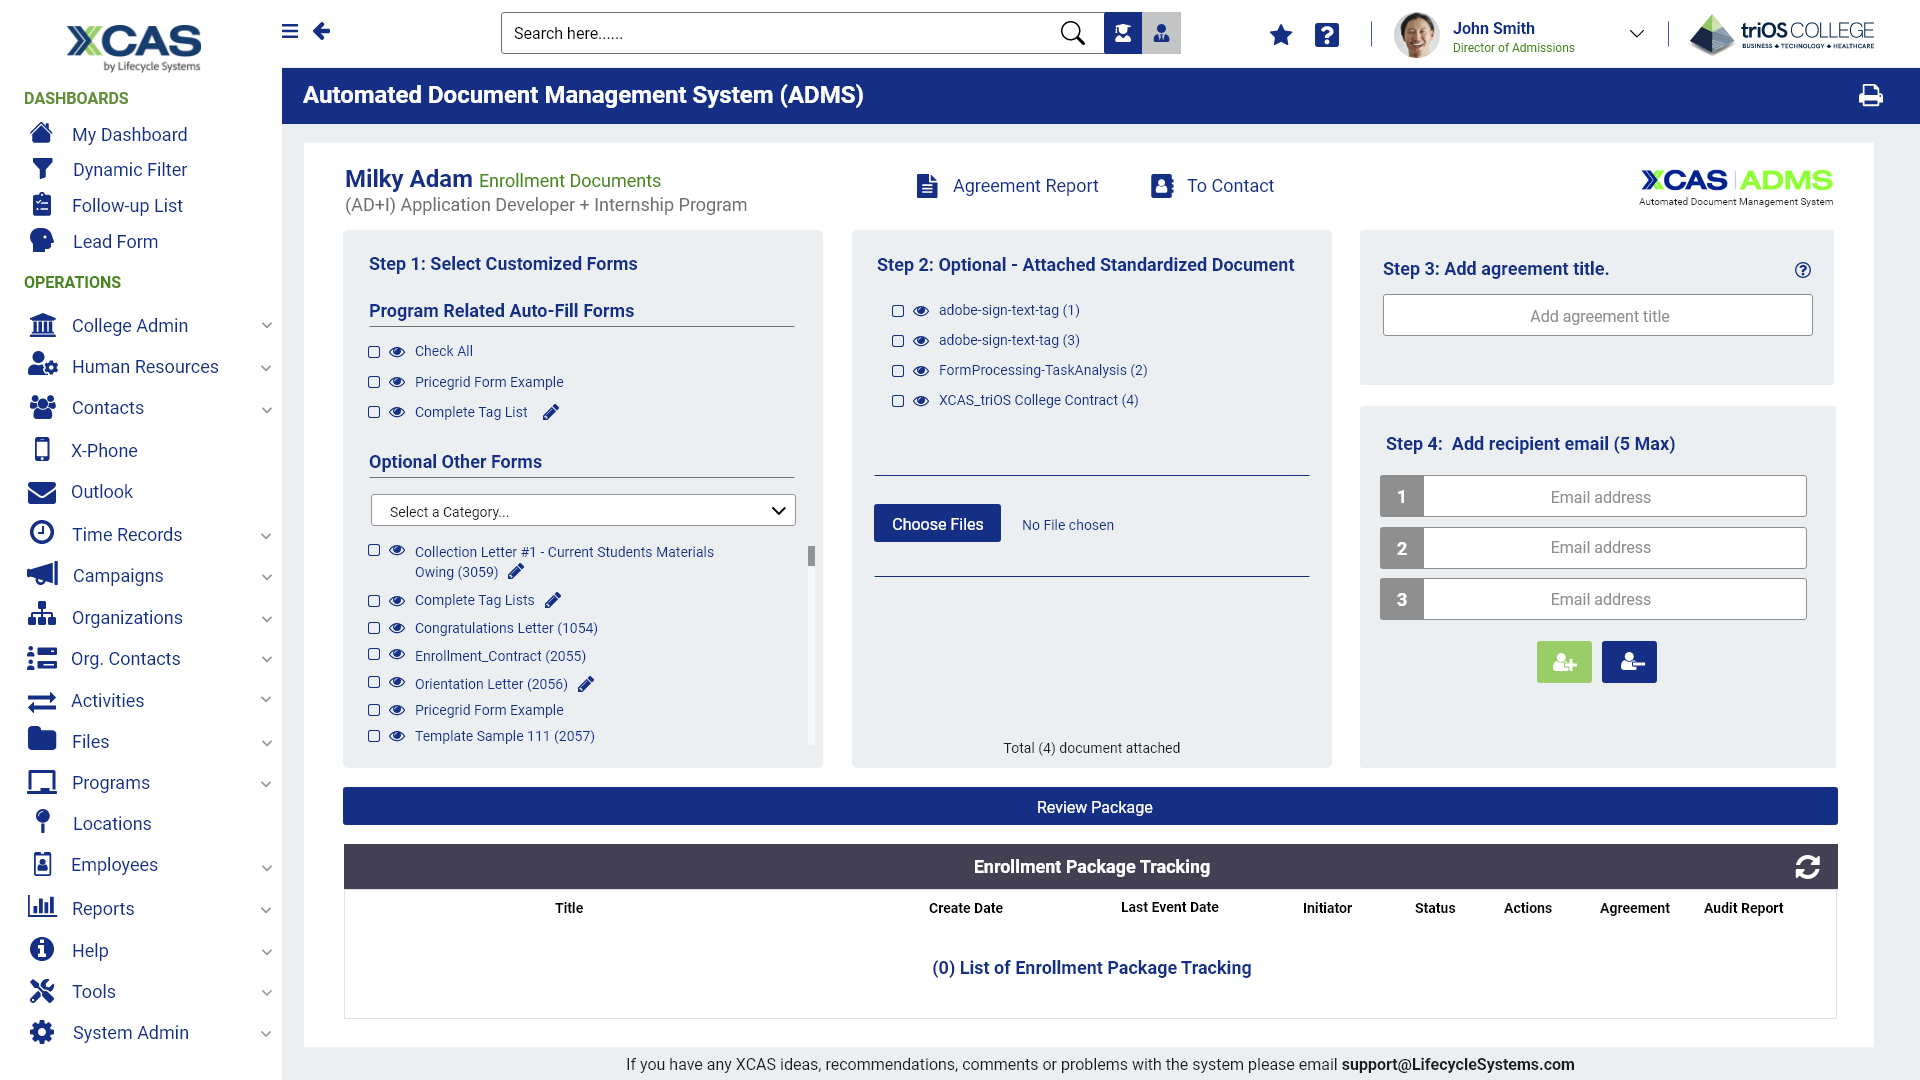The width and height of the screenshot is (1920, 1080).
Task: Click the hamburger menu icon at top
Action: pos(290,31)
